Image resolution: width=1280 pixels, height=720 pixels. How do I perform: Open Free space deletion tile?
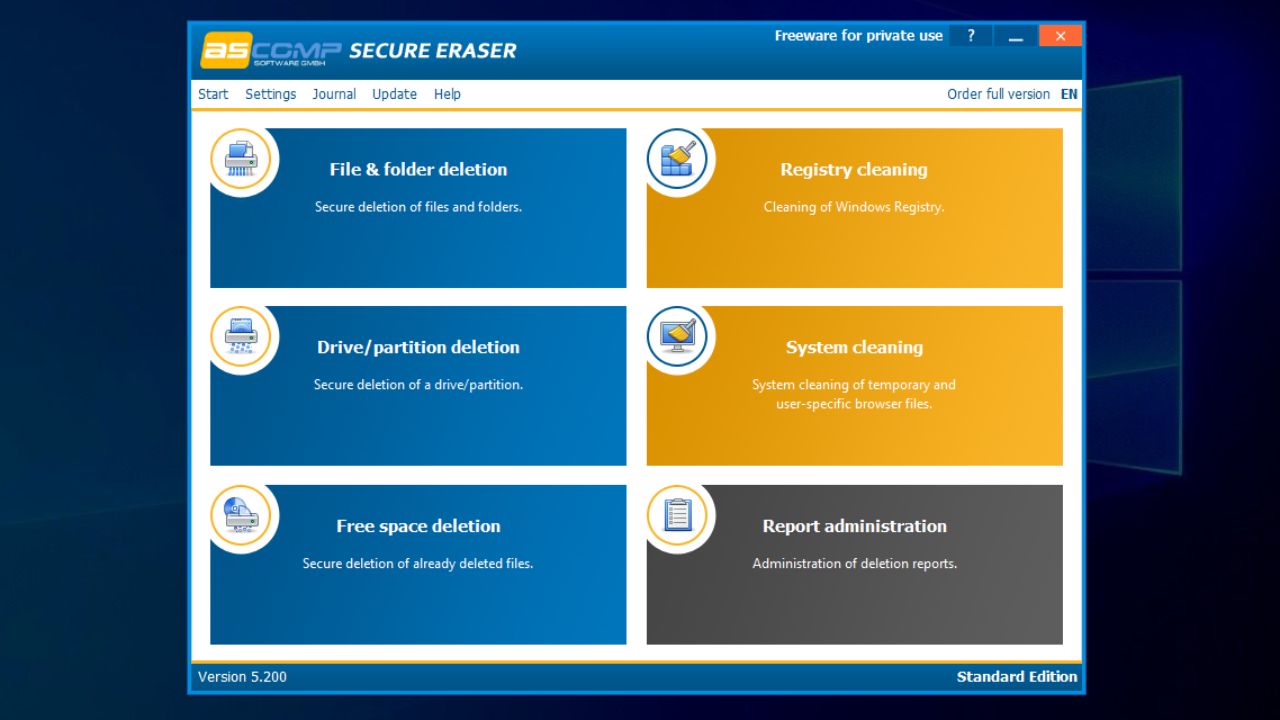418,565
